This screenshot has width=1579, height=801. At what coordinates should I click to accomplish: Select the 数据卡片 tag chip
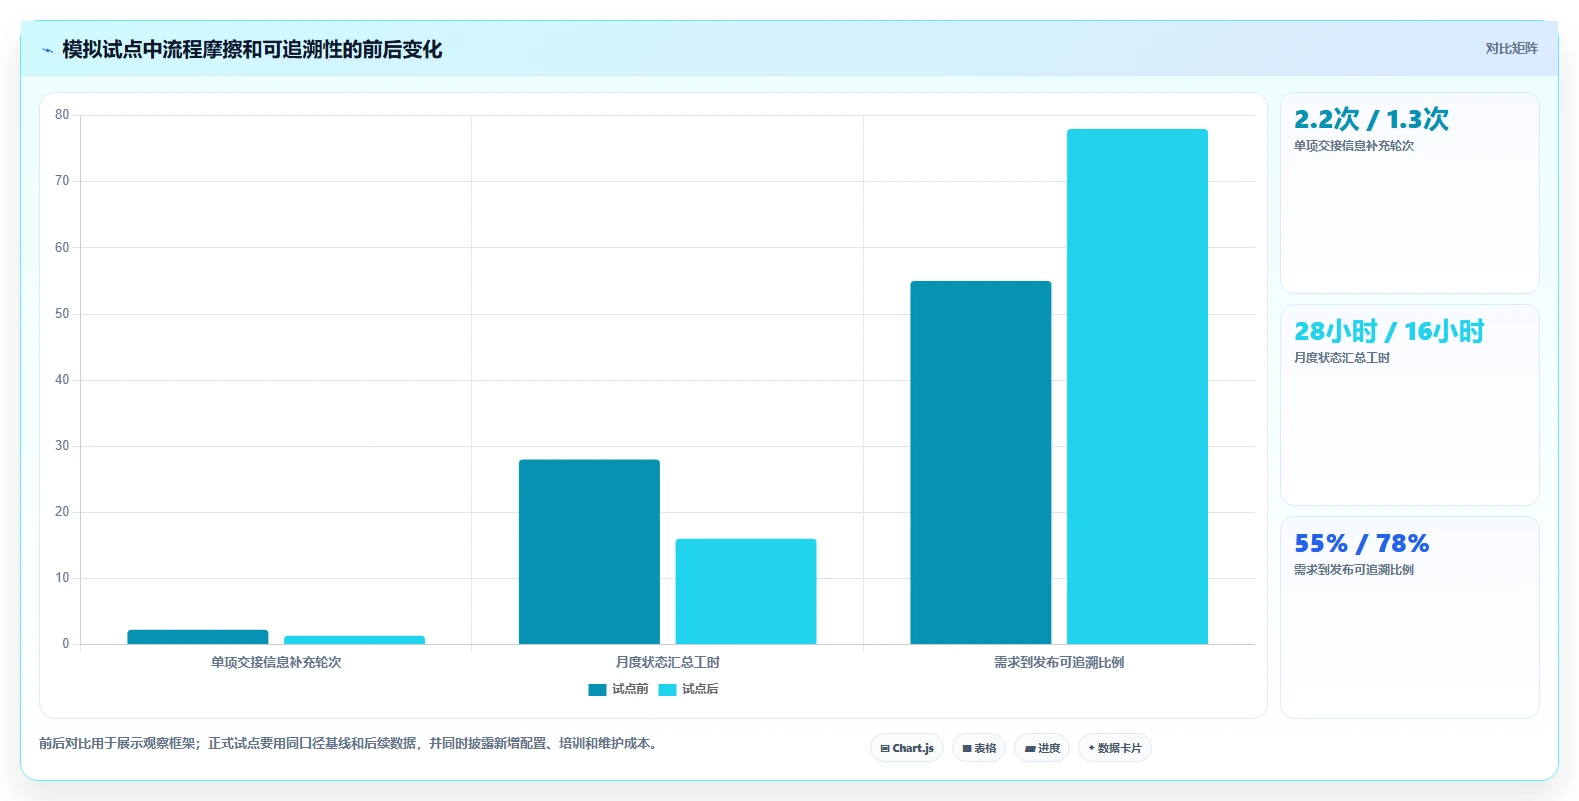click(x=1115, y=748)
